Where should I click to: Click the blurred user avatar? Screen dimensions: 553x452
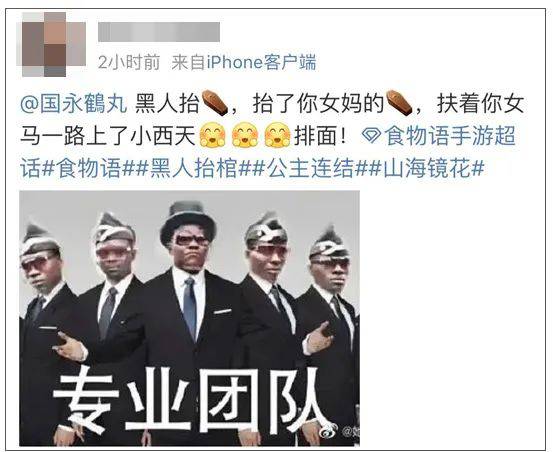pos(51,44)
